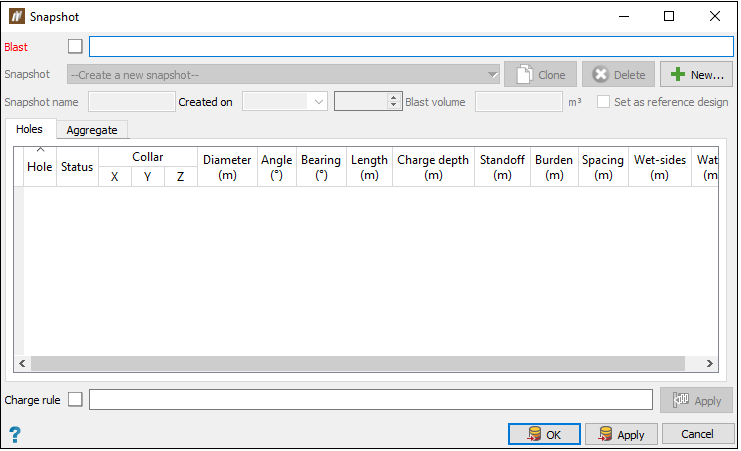Click the Snapshot name field

[132, 102]
